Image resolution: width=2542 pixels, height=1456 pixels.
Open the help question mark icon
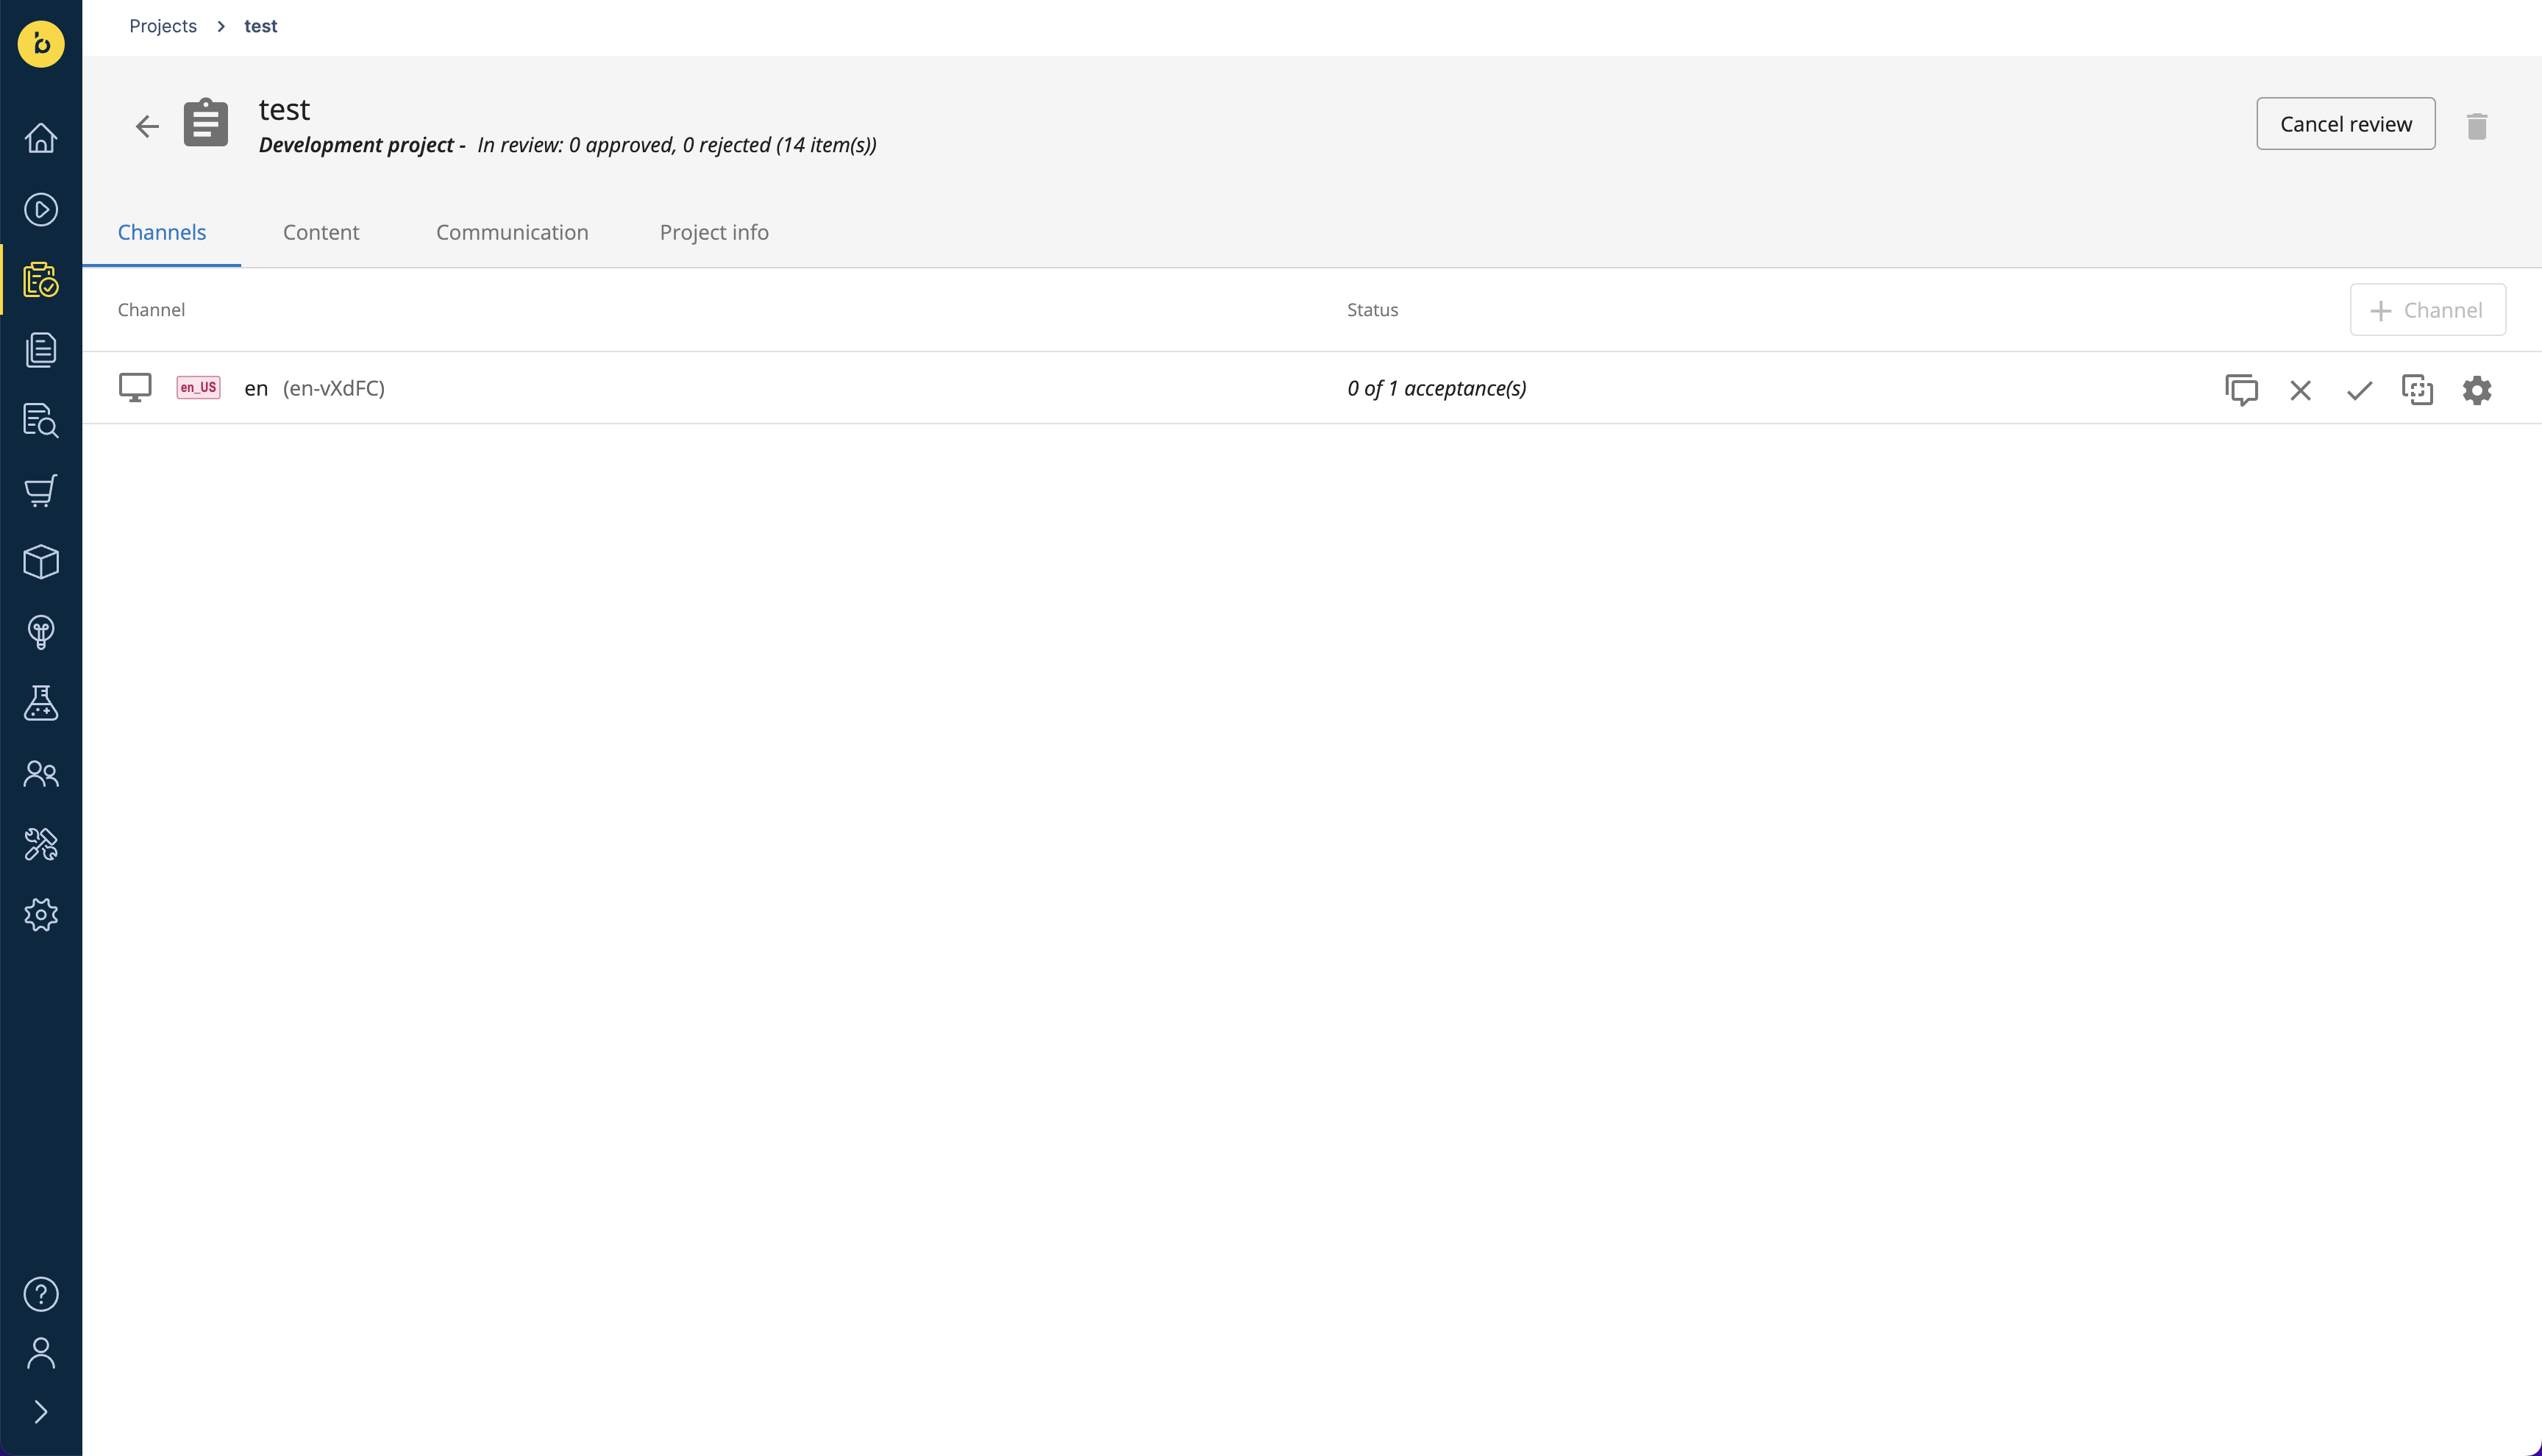41,1294
